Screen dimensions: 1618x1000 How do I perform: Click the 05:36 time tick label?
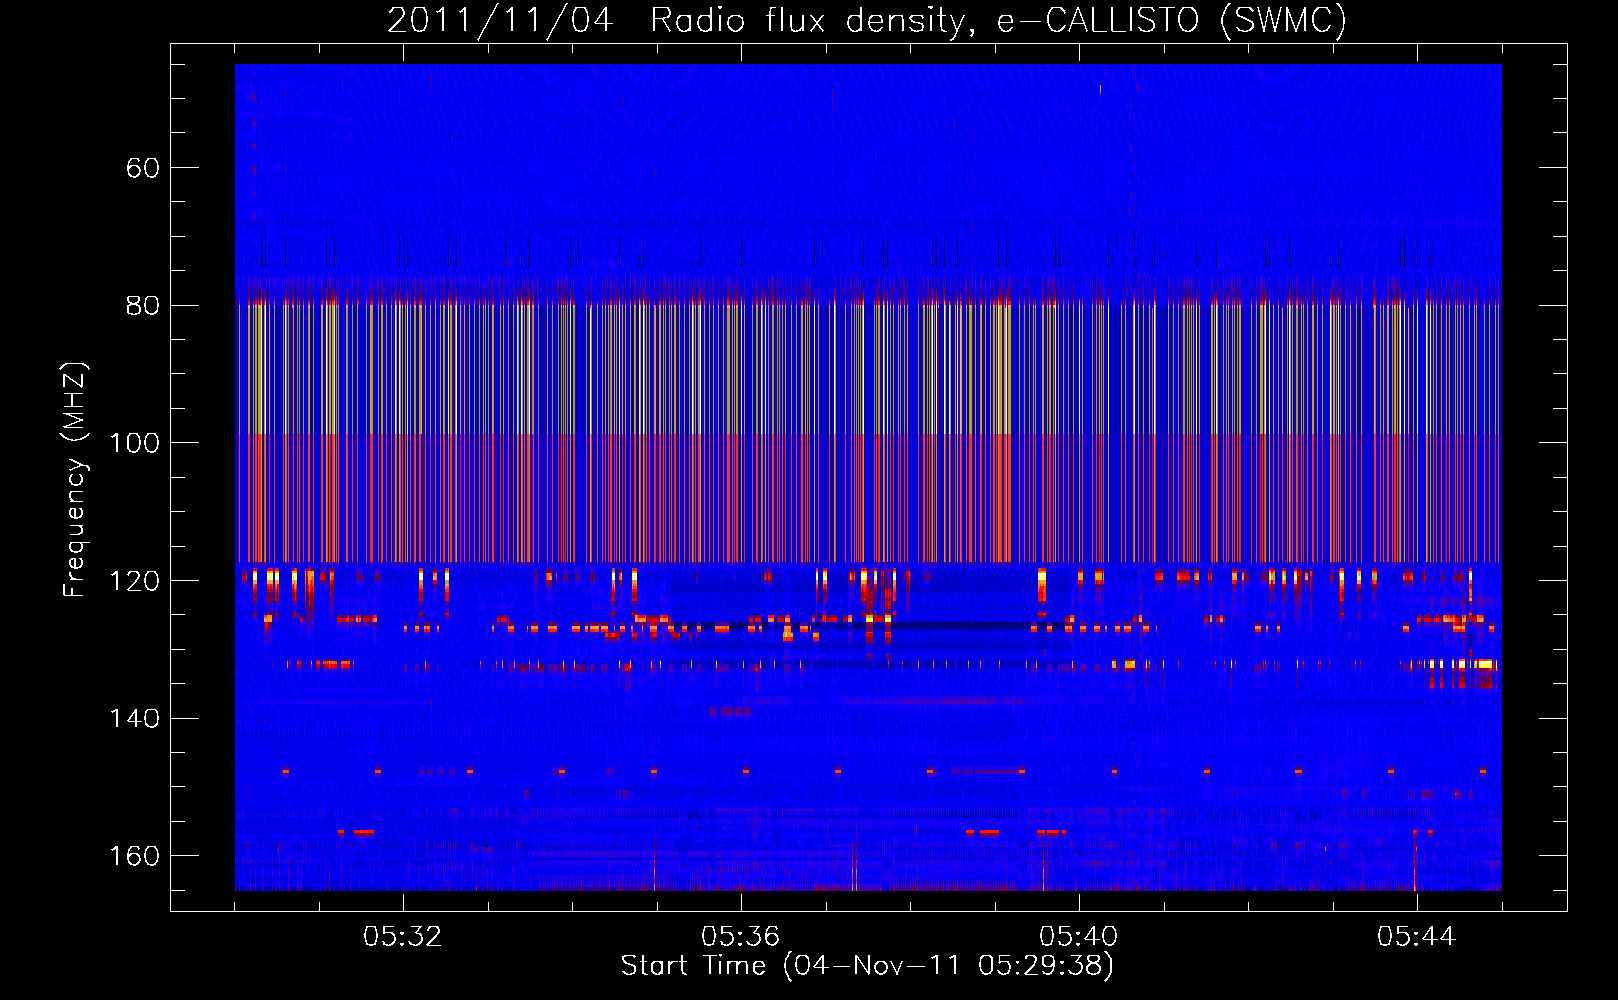741,937
